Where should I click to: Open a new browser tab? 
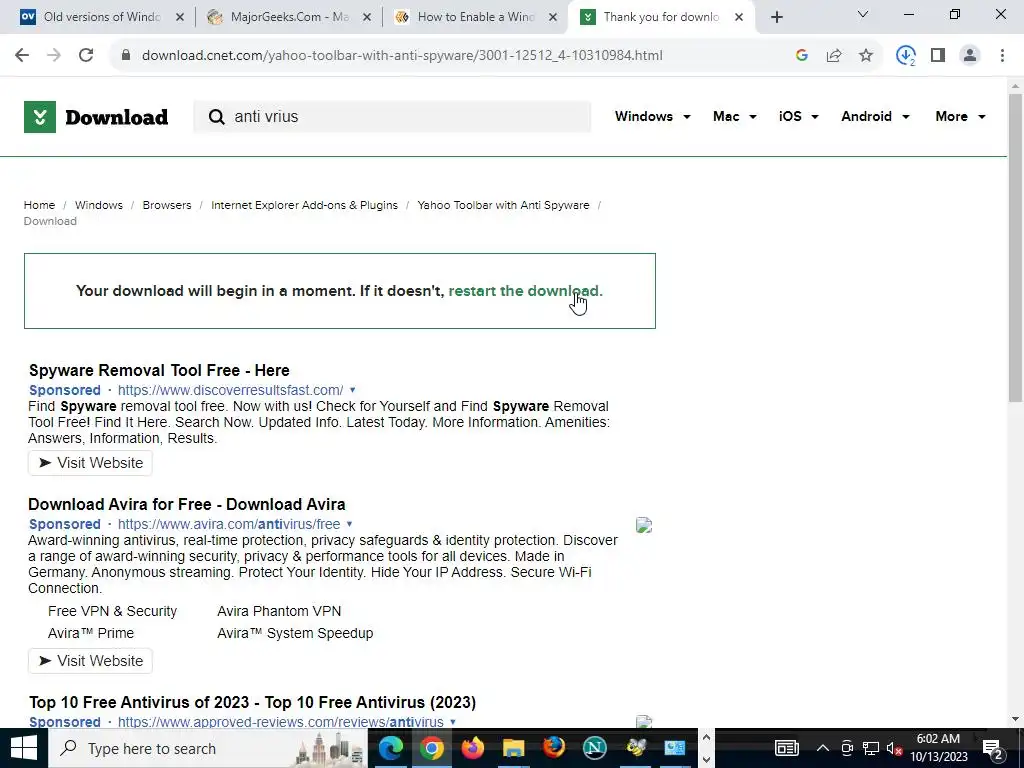click(776, 17)
